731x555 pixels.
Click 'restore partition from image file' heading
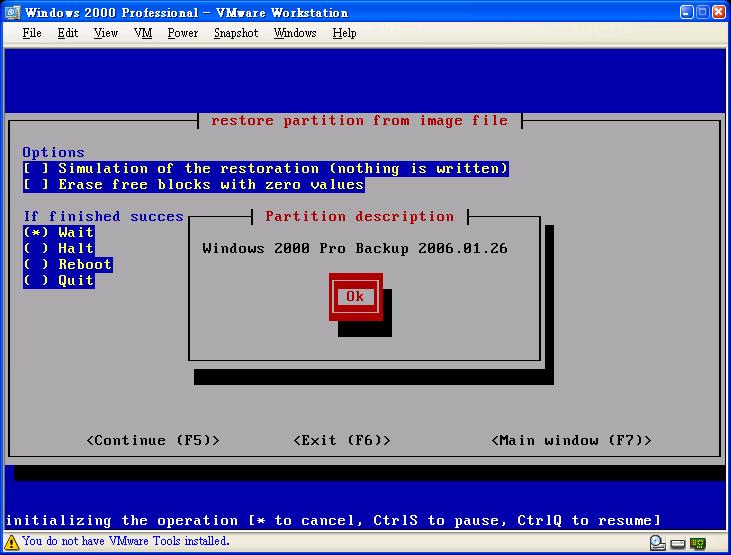click(359, 121)
